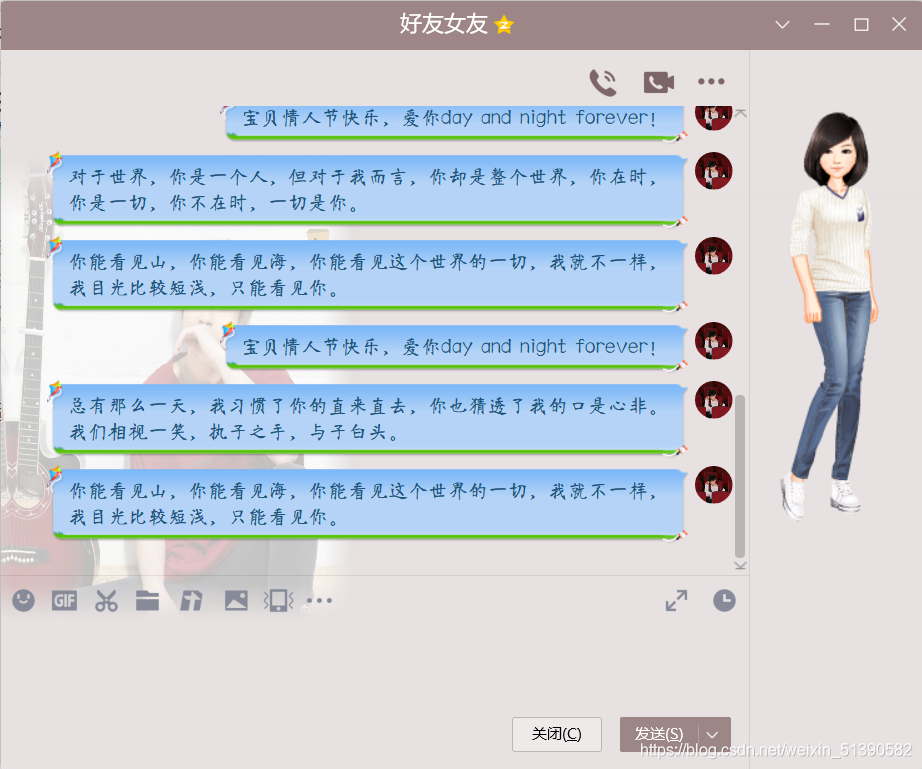Click the yellow star badge next to title

click(504, 25)
